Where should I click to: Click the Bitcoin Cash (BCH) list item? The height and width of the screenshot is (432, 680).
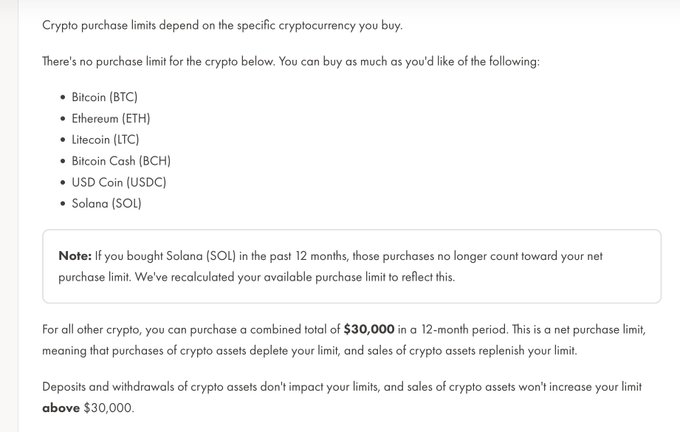click(121, 161)
